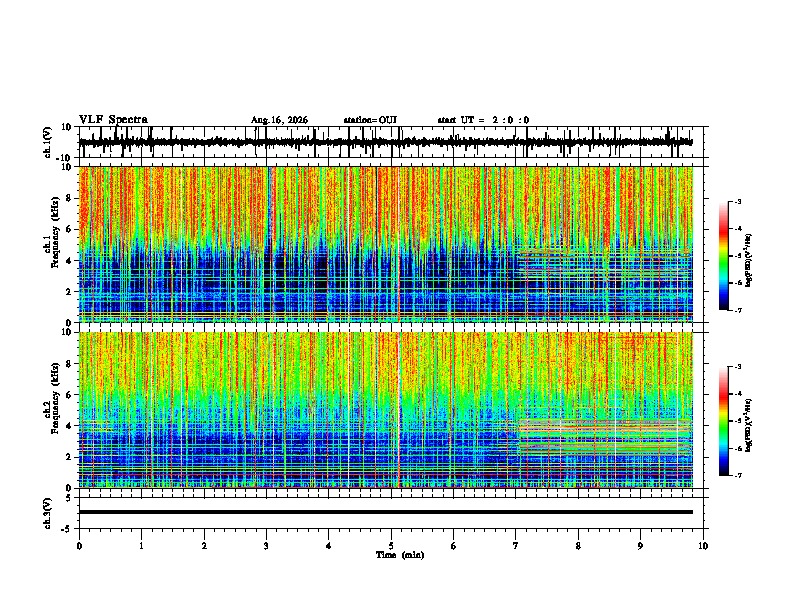Click the thick black ch.3 trace line
Viewport: 792px width, 612px height.
(385, 512)
